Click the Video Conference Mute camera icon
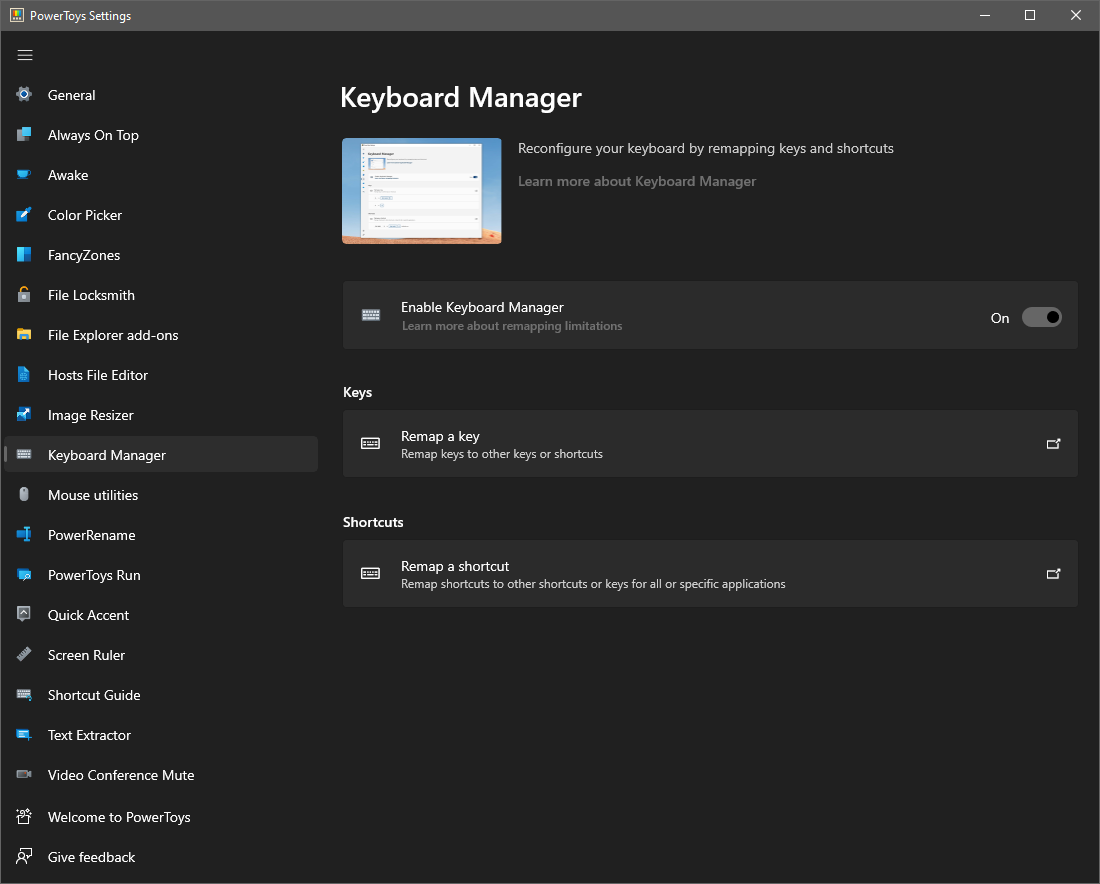Screen dimensions: 1100x884 point(24,775)
